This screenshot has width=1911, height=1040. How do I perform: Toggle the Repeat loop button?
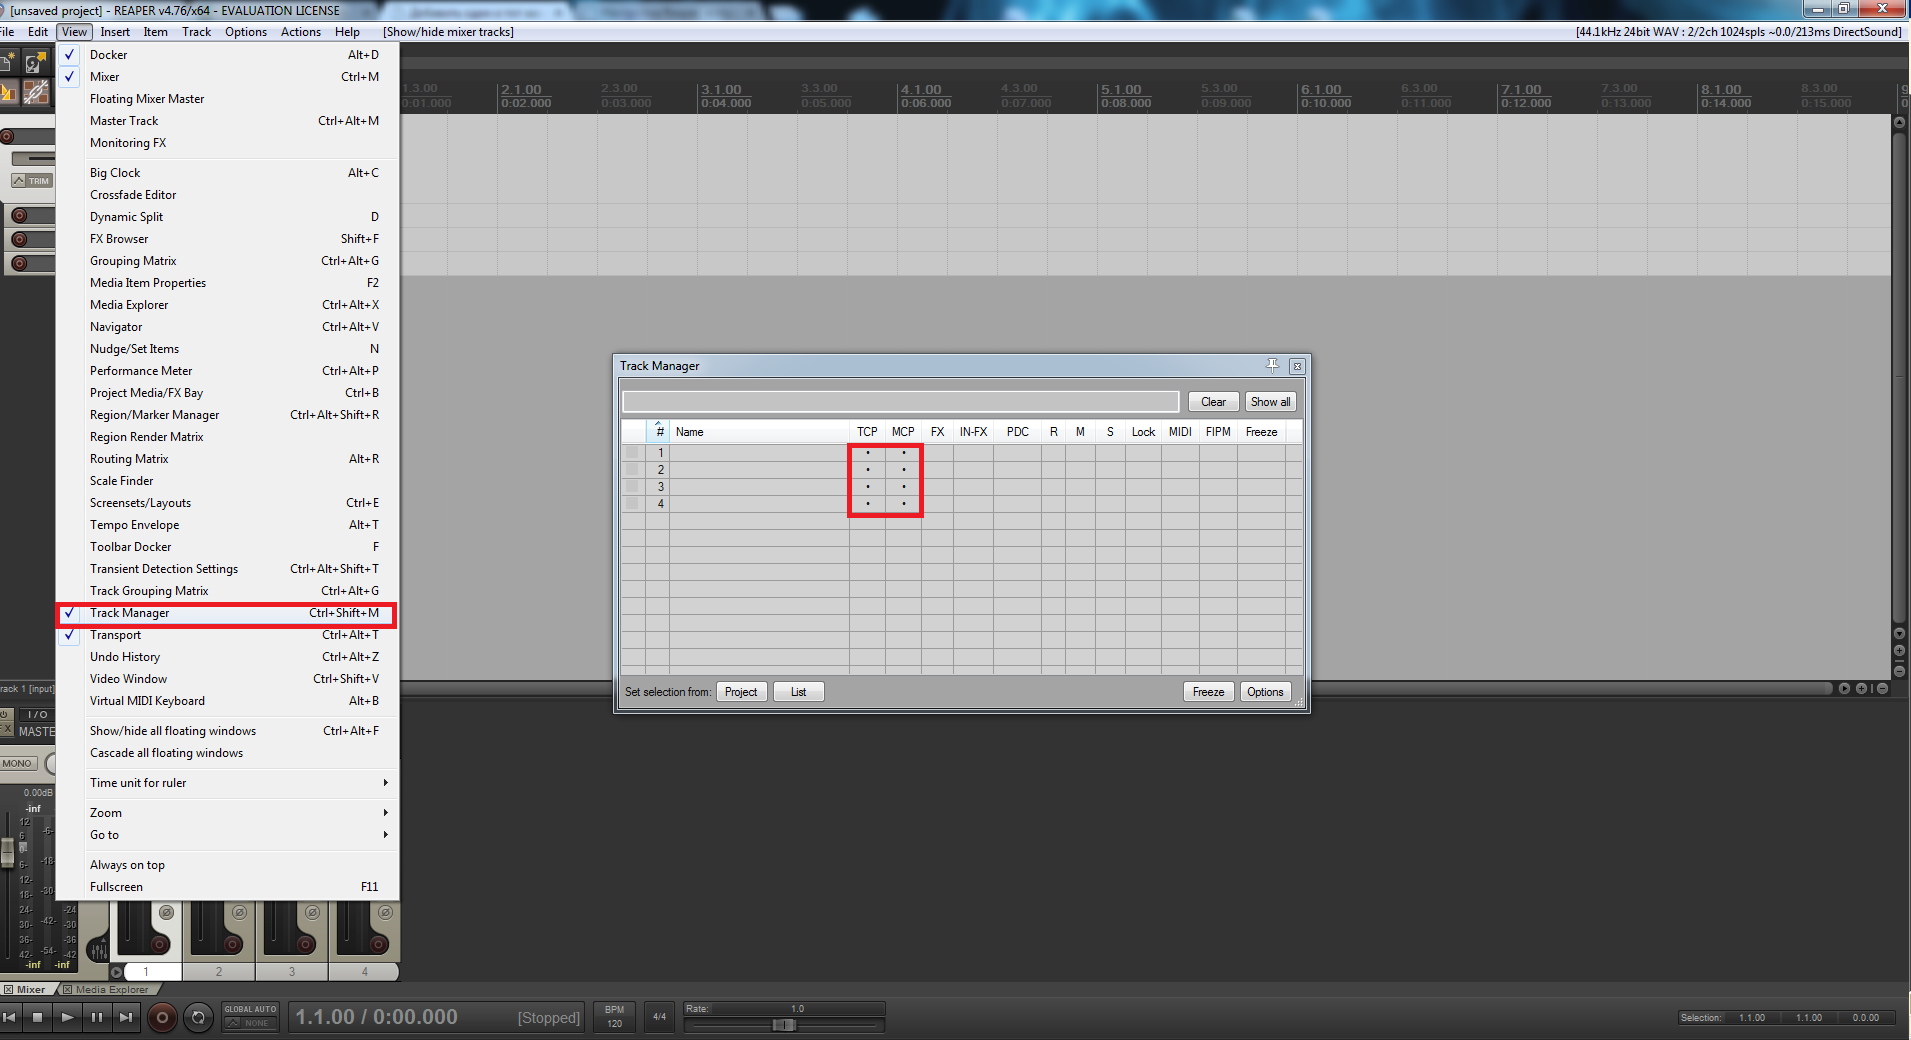pyautogui.click(x=198, y=1017)
